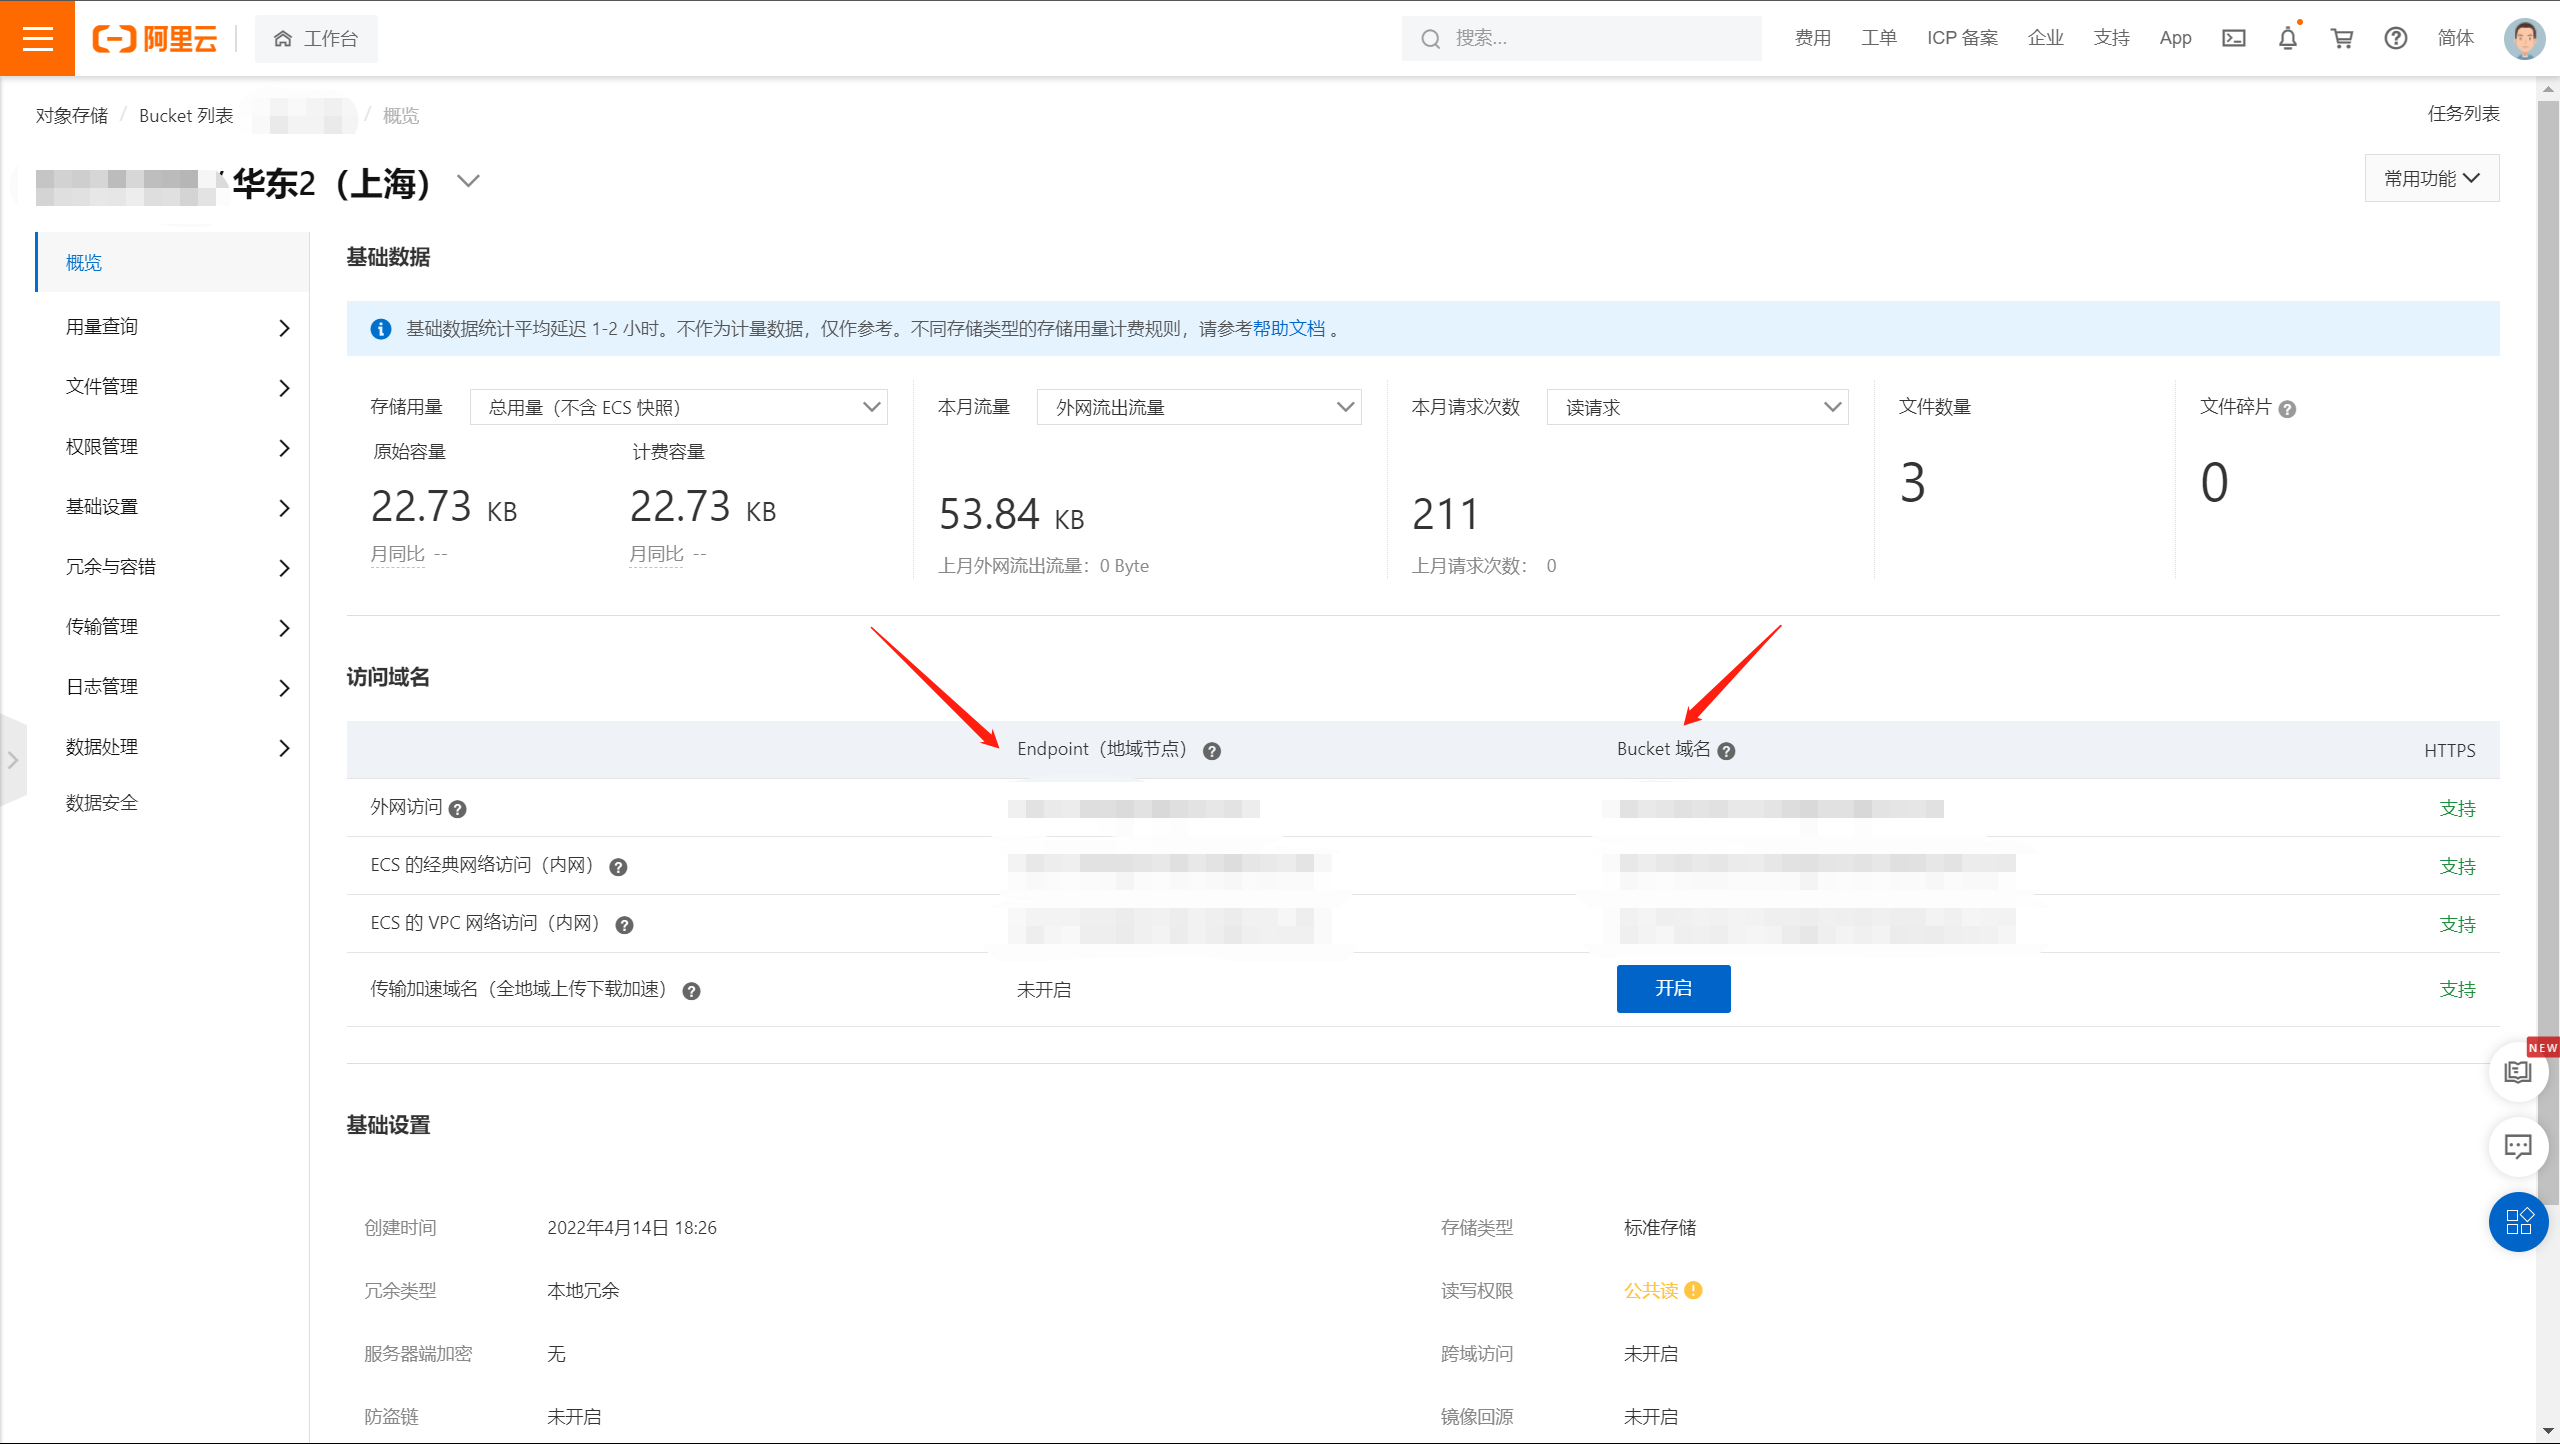Click the help question mark in header
This screenshot has height=1444, width=2560.
2395,38
